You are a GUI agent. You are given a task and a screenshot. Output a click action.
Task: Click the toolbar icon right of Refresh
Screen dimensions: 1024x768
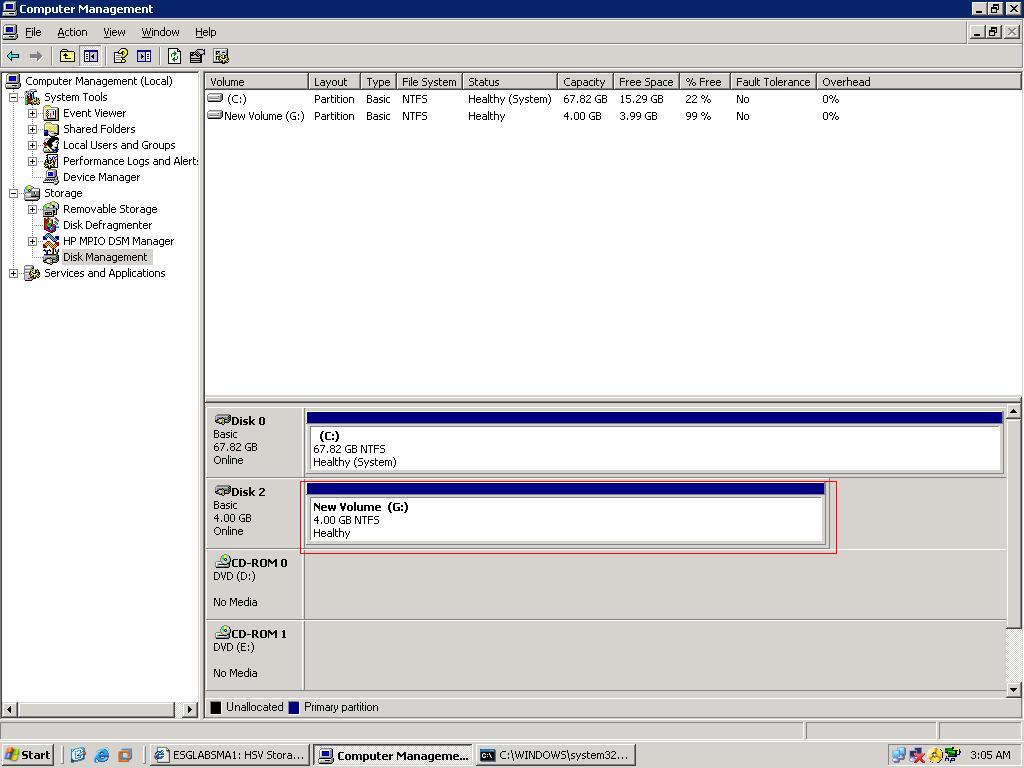coord(197,56)
